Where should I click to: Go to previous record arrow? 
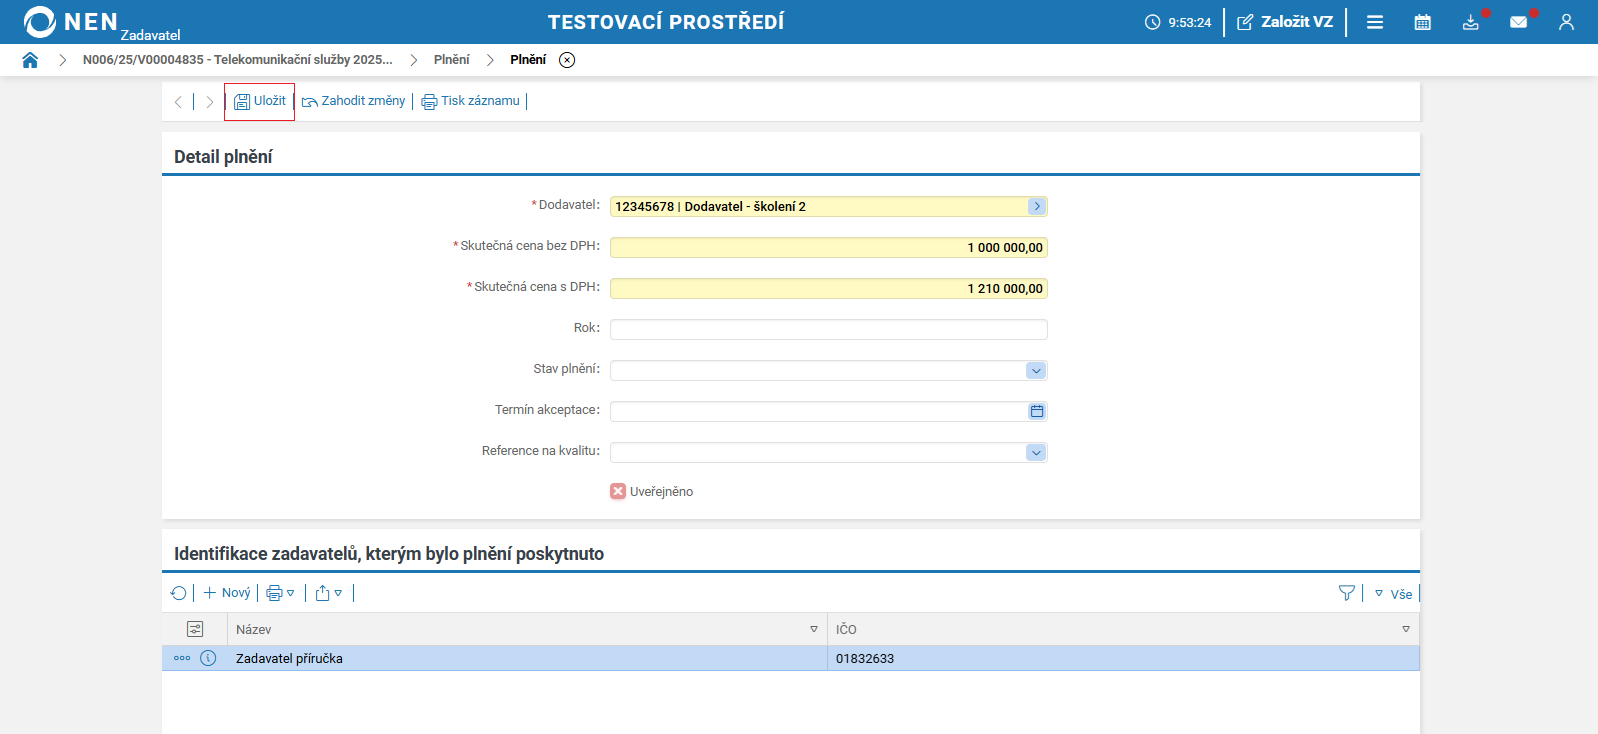178,102
